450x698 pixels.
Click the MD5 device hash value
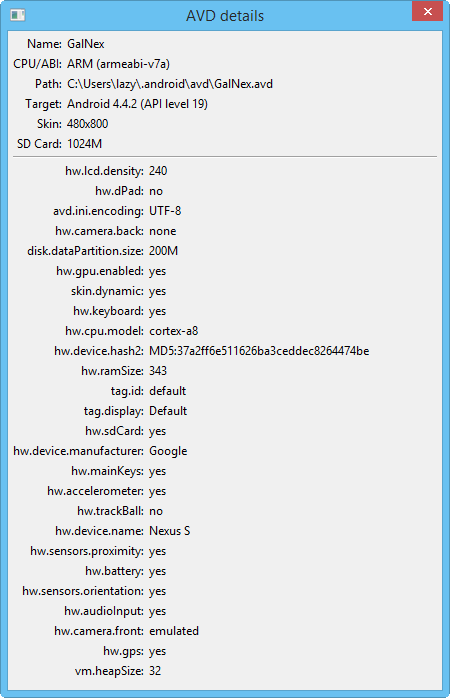tap(259, 351)
